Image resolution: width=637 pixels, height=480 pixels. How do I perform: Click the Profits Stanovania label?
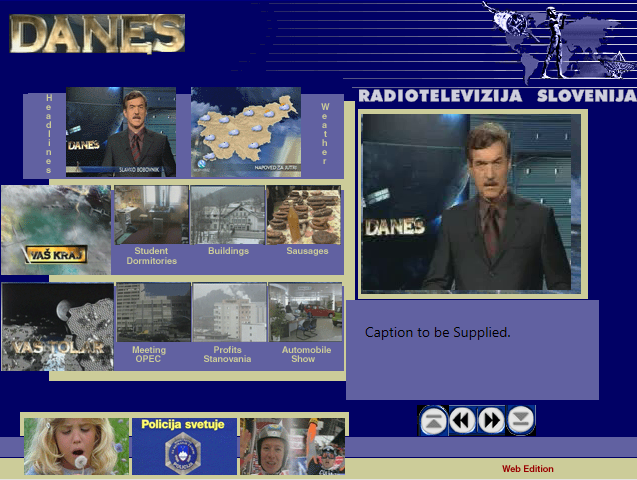(x=228, y=354)
